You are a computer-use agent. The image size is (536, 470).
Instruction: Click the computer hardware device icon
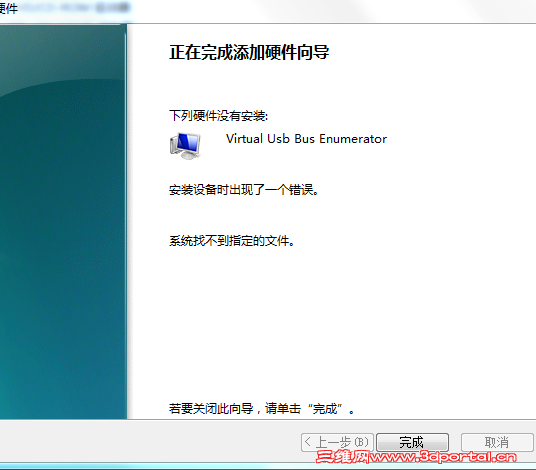[x=185, y=146]
